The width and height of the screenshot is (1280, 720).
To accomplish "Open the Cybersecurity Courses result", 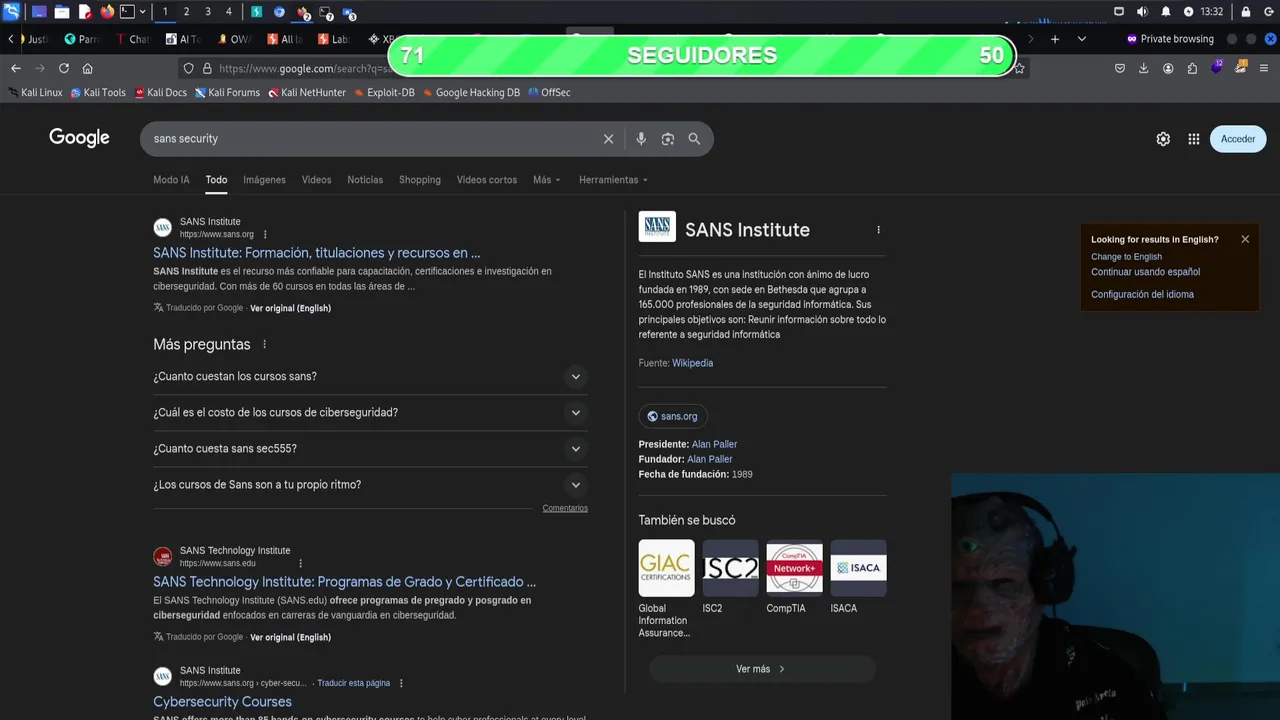I will (x=222, y=702).
